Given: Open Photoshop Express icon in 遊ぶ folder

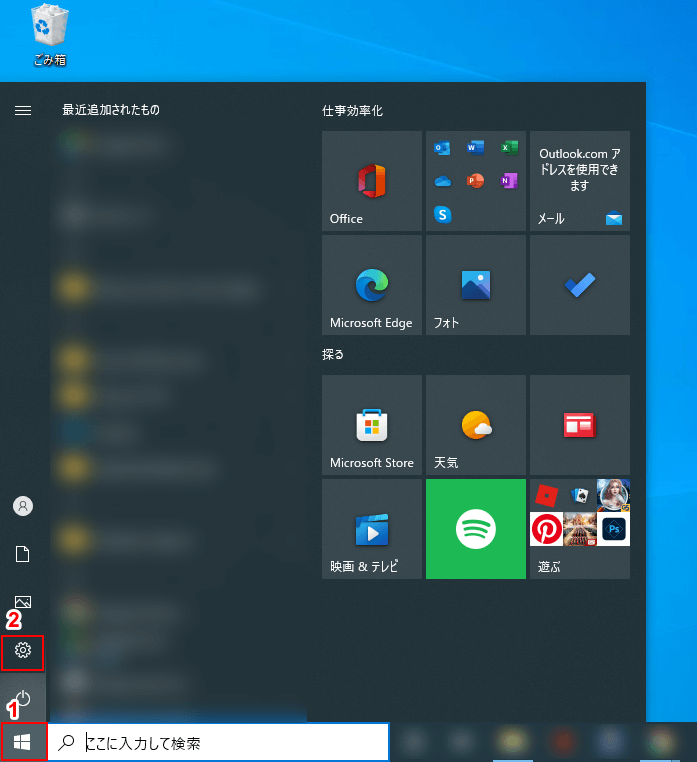Looking at the screenshot, I should 613,529.
